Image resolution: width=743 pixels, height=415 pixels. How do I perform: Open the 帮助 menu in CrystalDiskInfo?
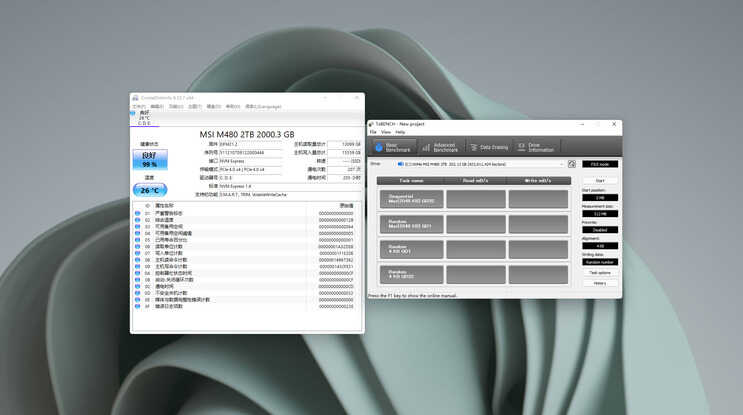click(233, 107)
